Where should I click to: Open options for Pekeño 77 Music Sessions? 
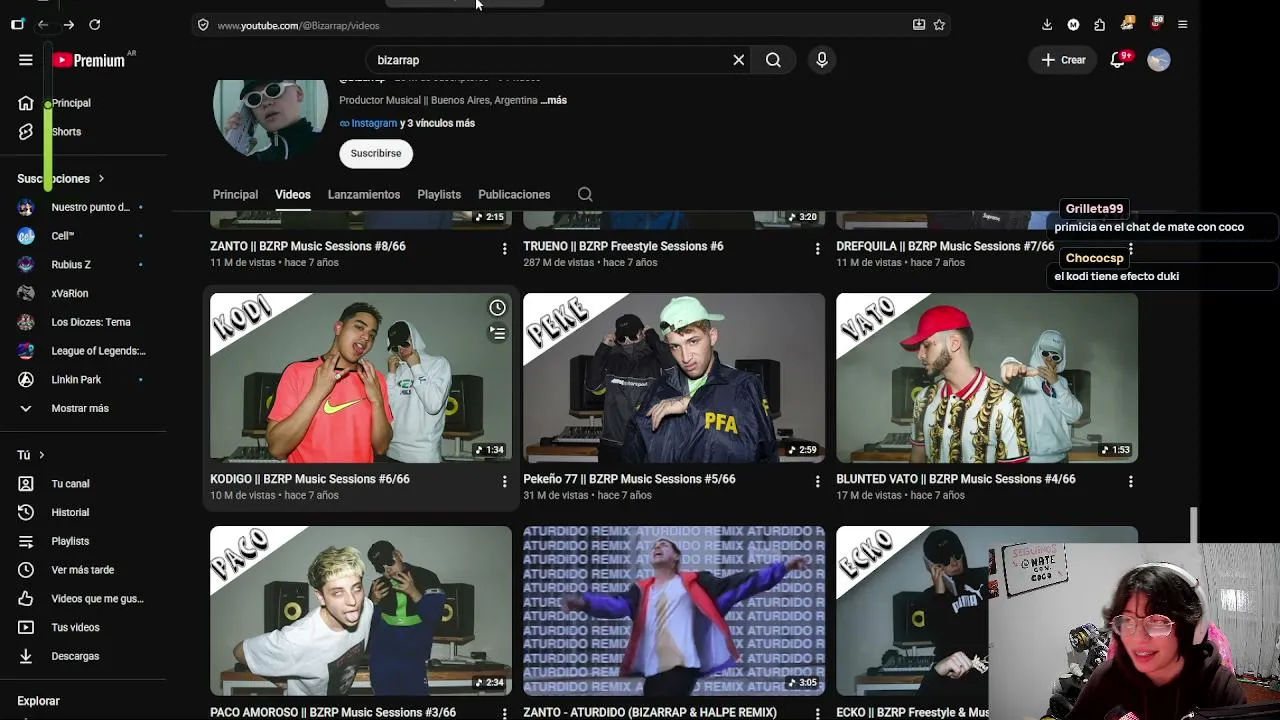[x=817, y=482]
